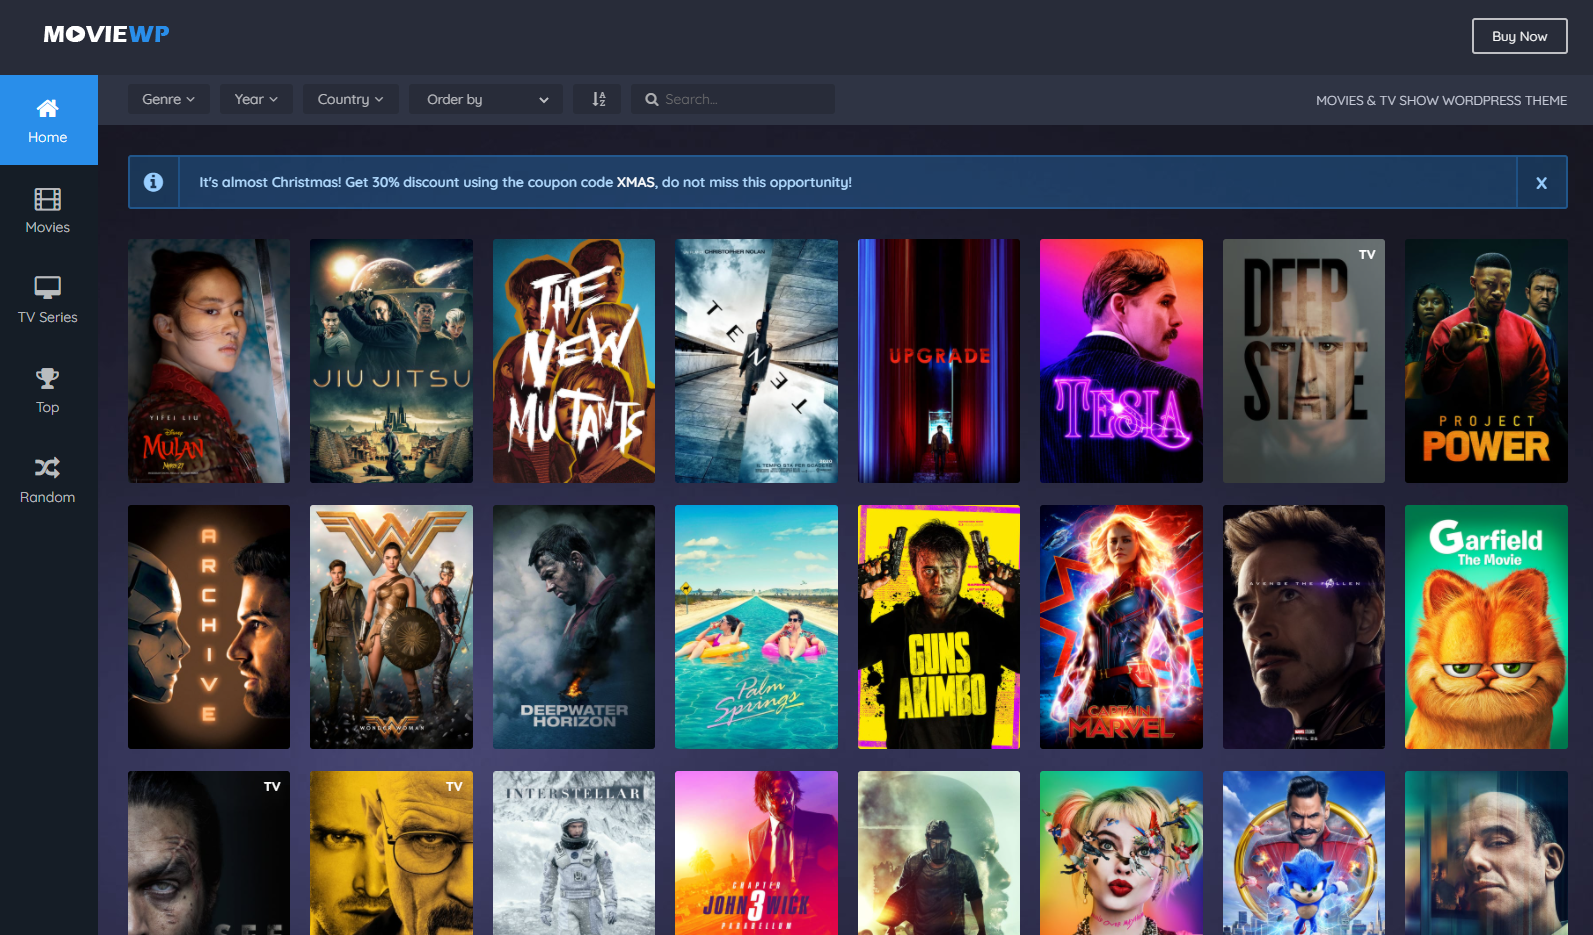The height and width of the screenshot is (935, 1593).
Task: Focus the Search input field
Action: pyautogui.click(x=733, y=99)
